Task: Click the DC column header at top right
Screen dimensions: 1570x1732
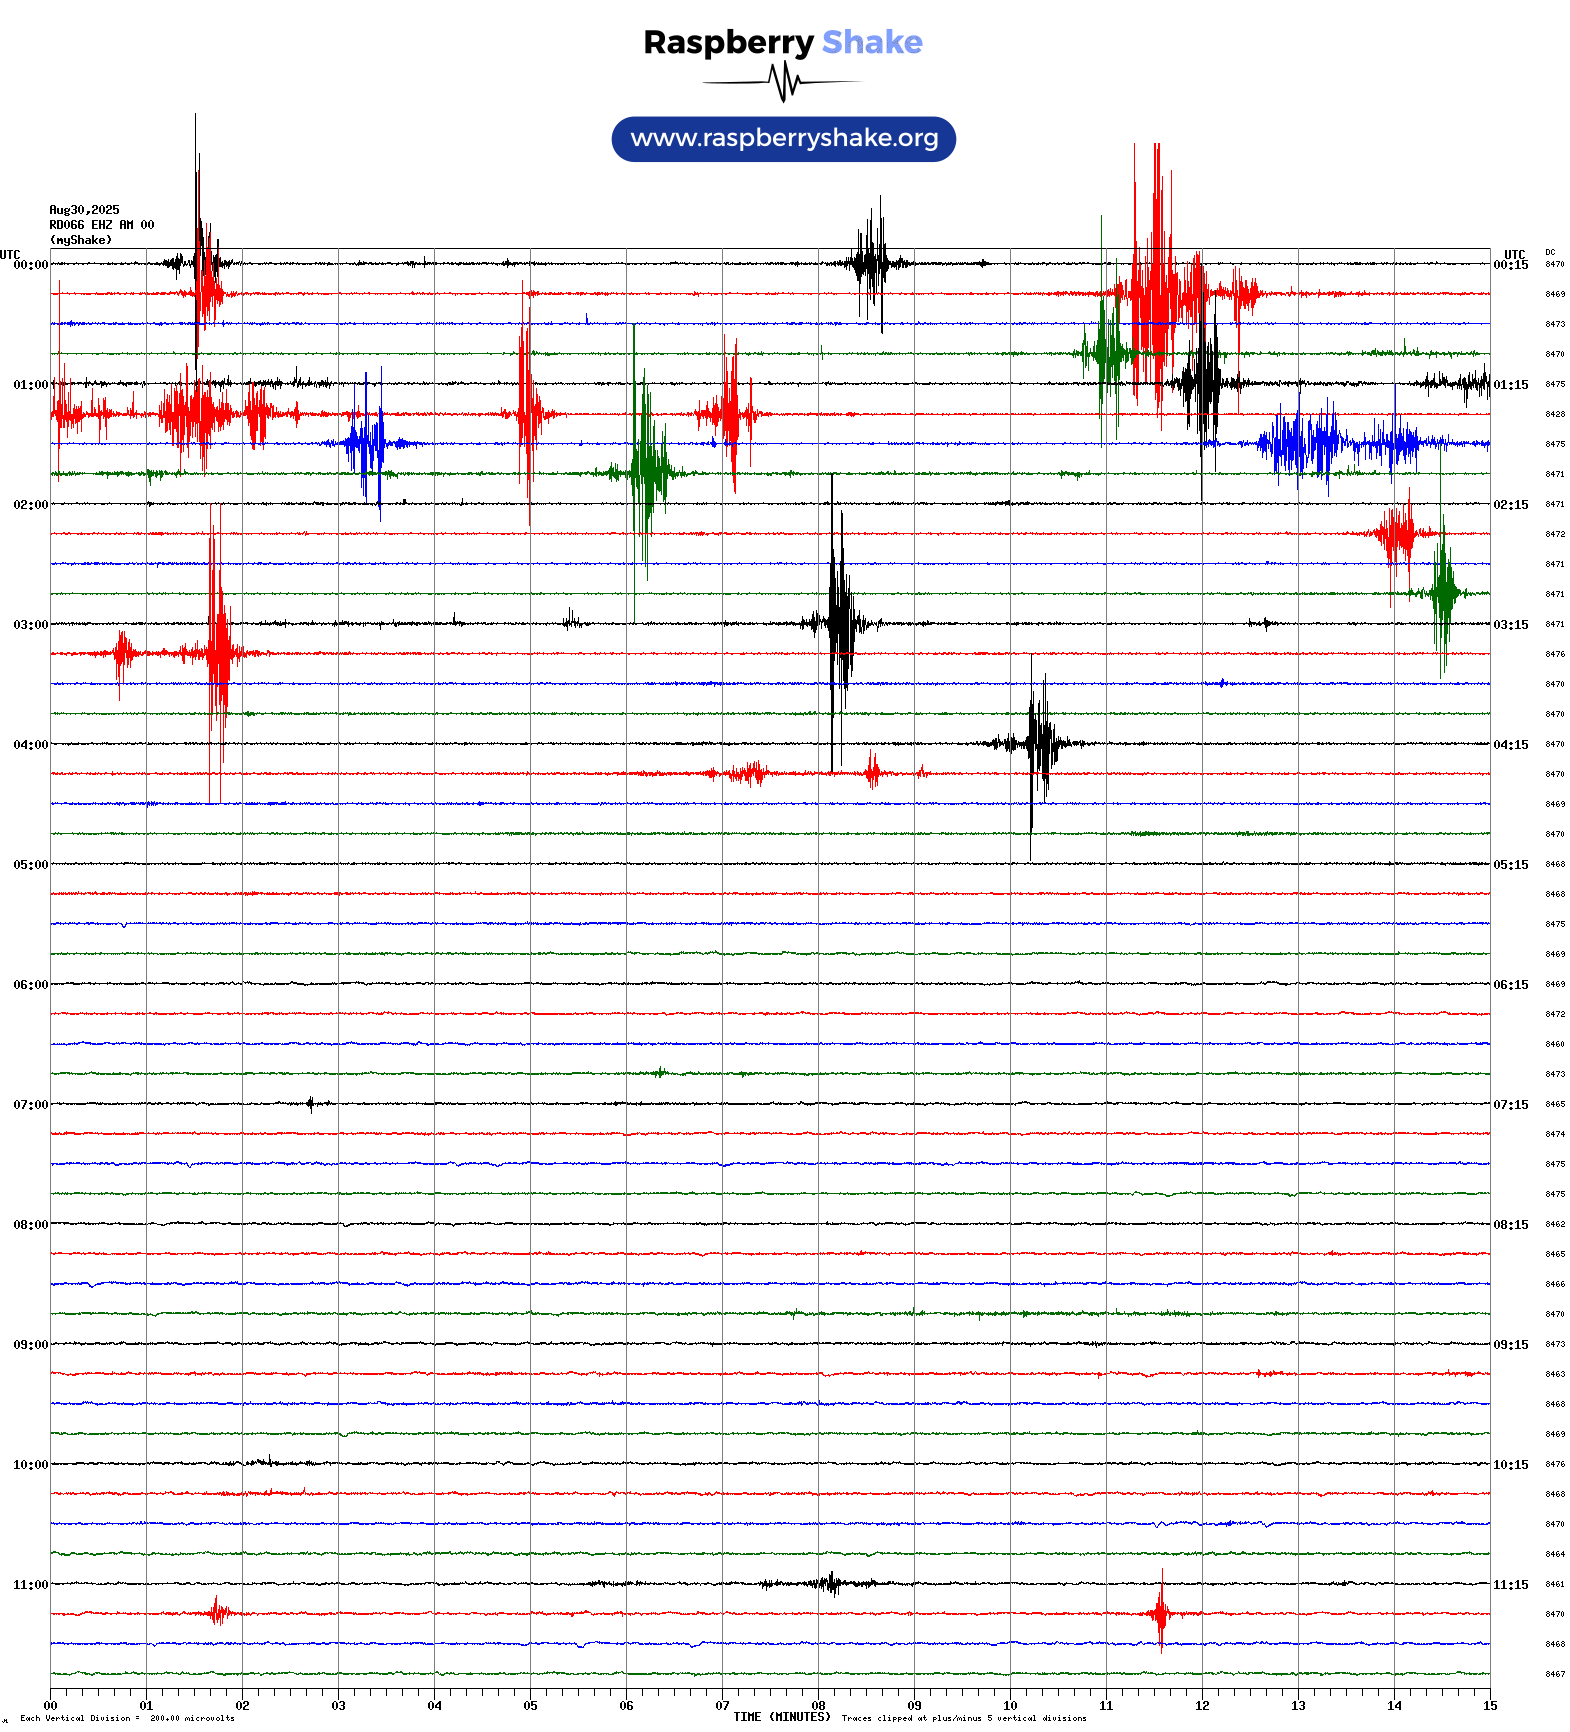Action: [x=1549, y=253]
